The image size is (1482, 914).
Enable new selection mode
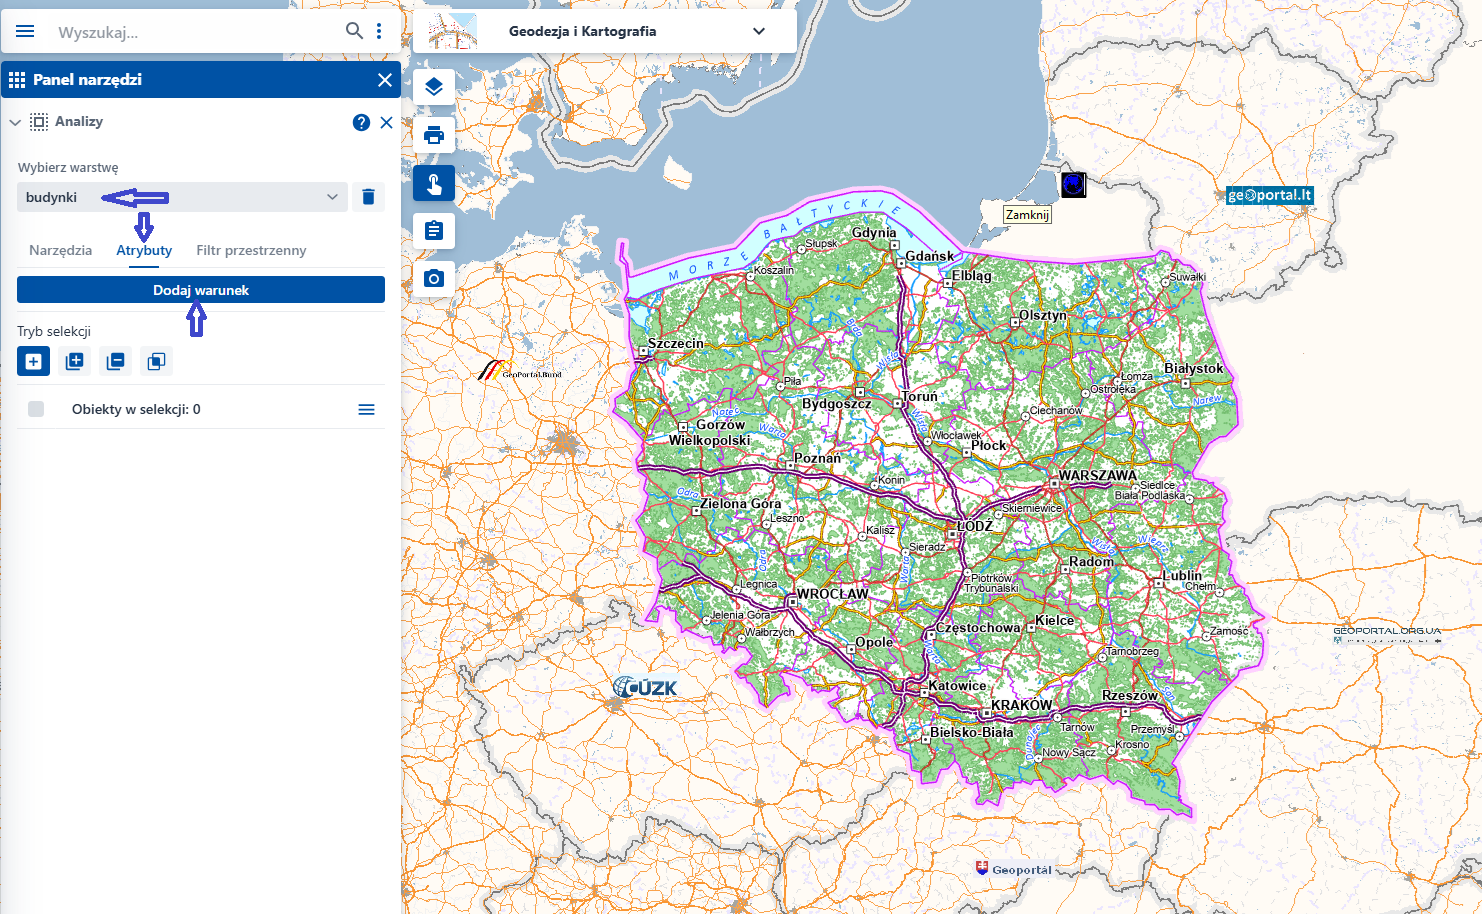[x=33, y=361]
